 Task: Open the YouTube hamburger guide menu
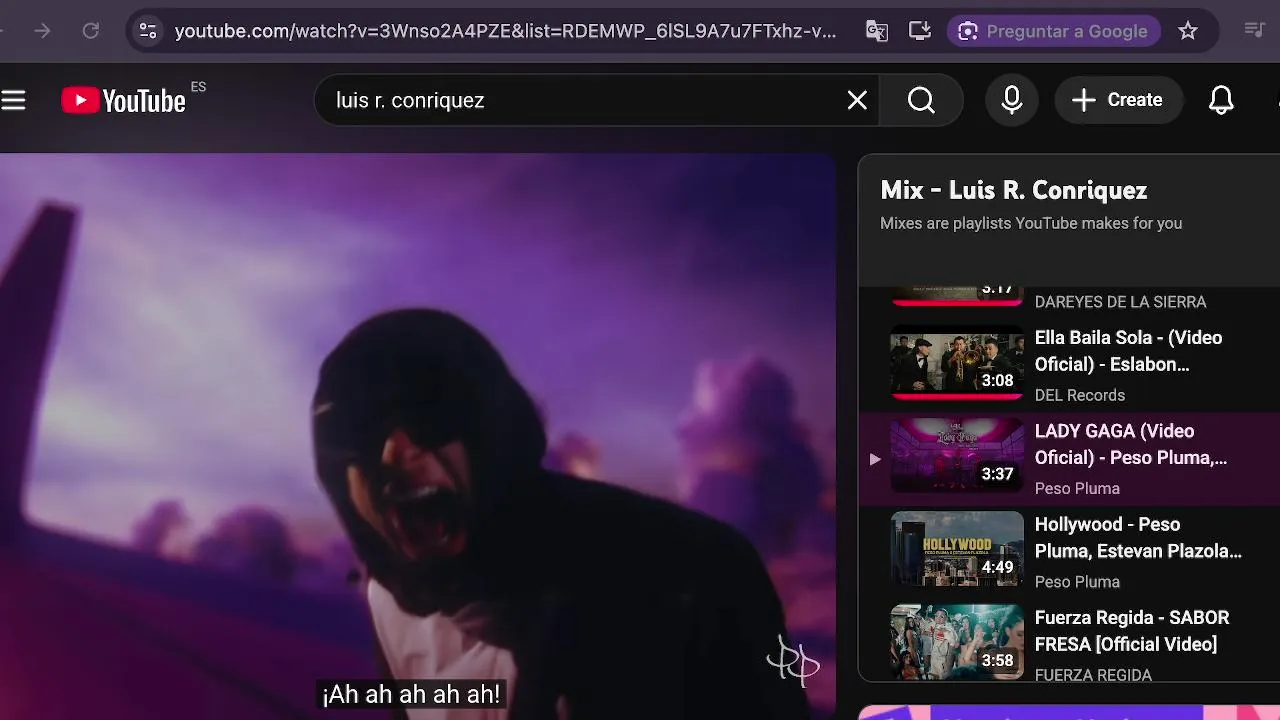(x=13, y=100)
